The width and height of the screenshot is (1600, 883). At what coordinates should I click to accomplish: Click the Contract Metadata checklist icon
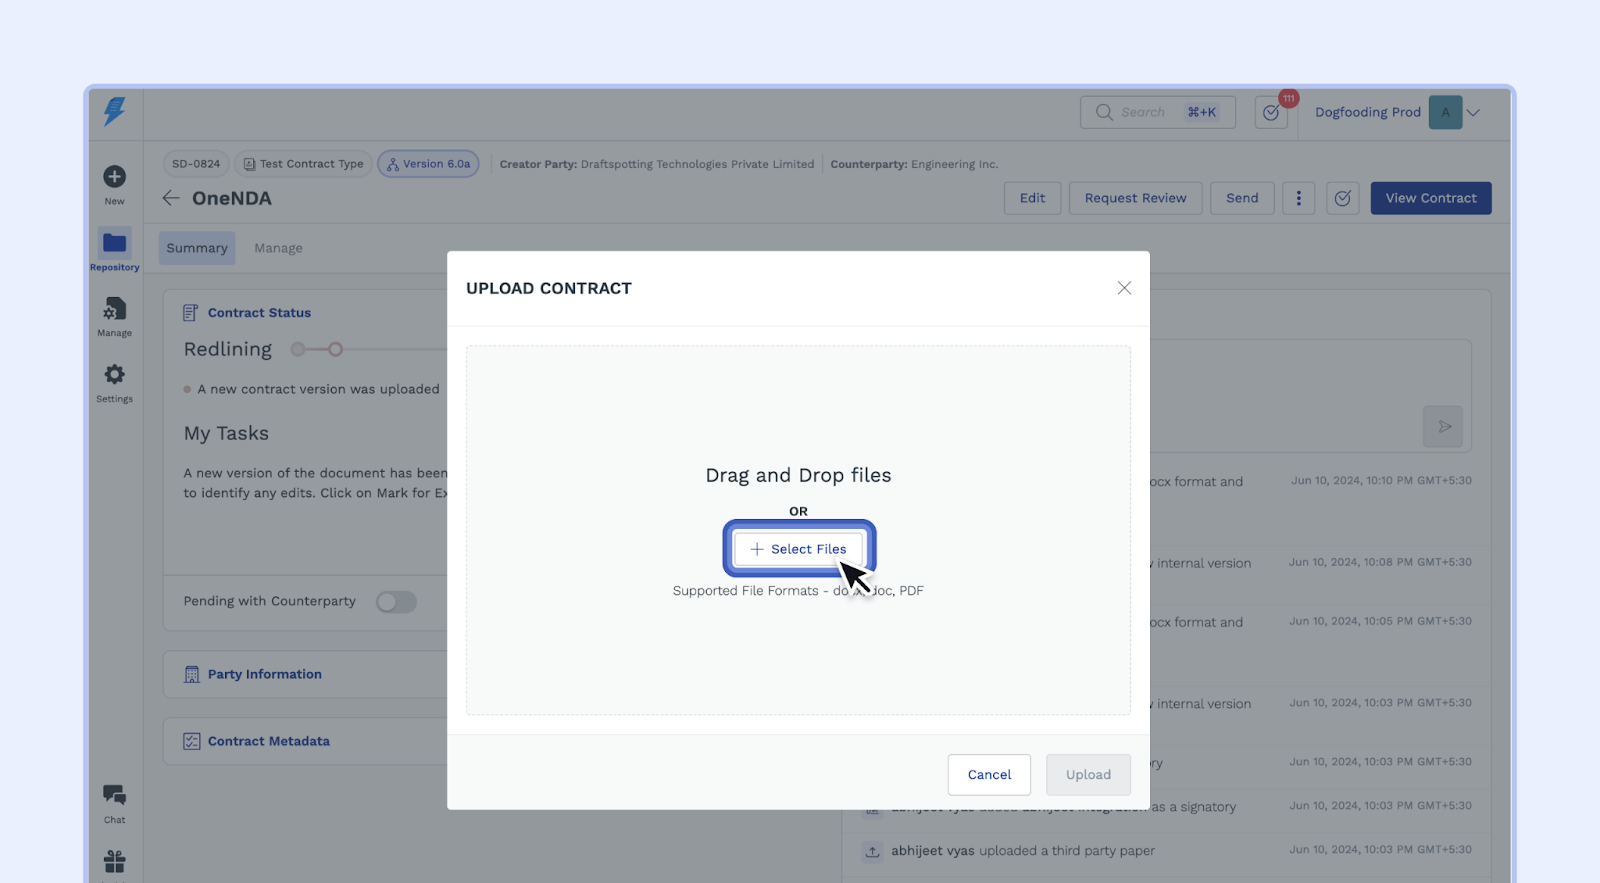point(192,741)
